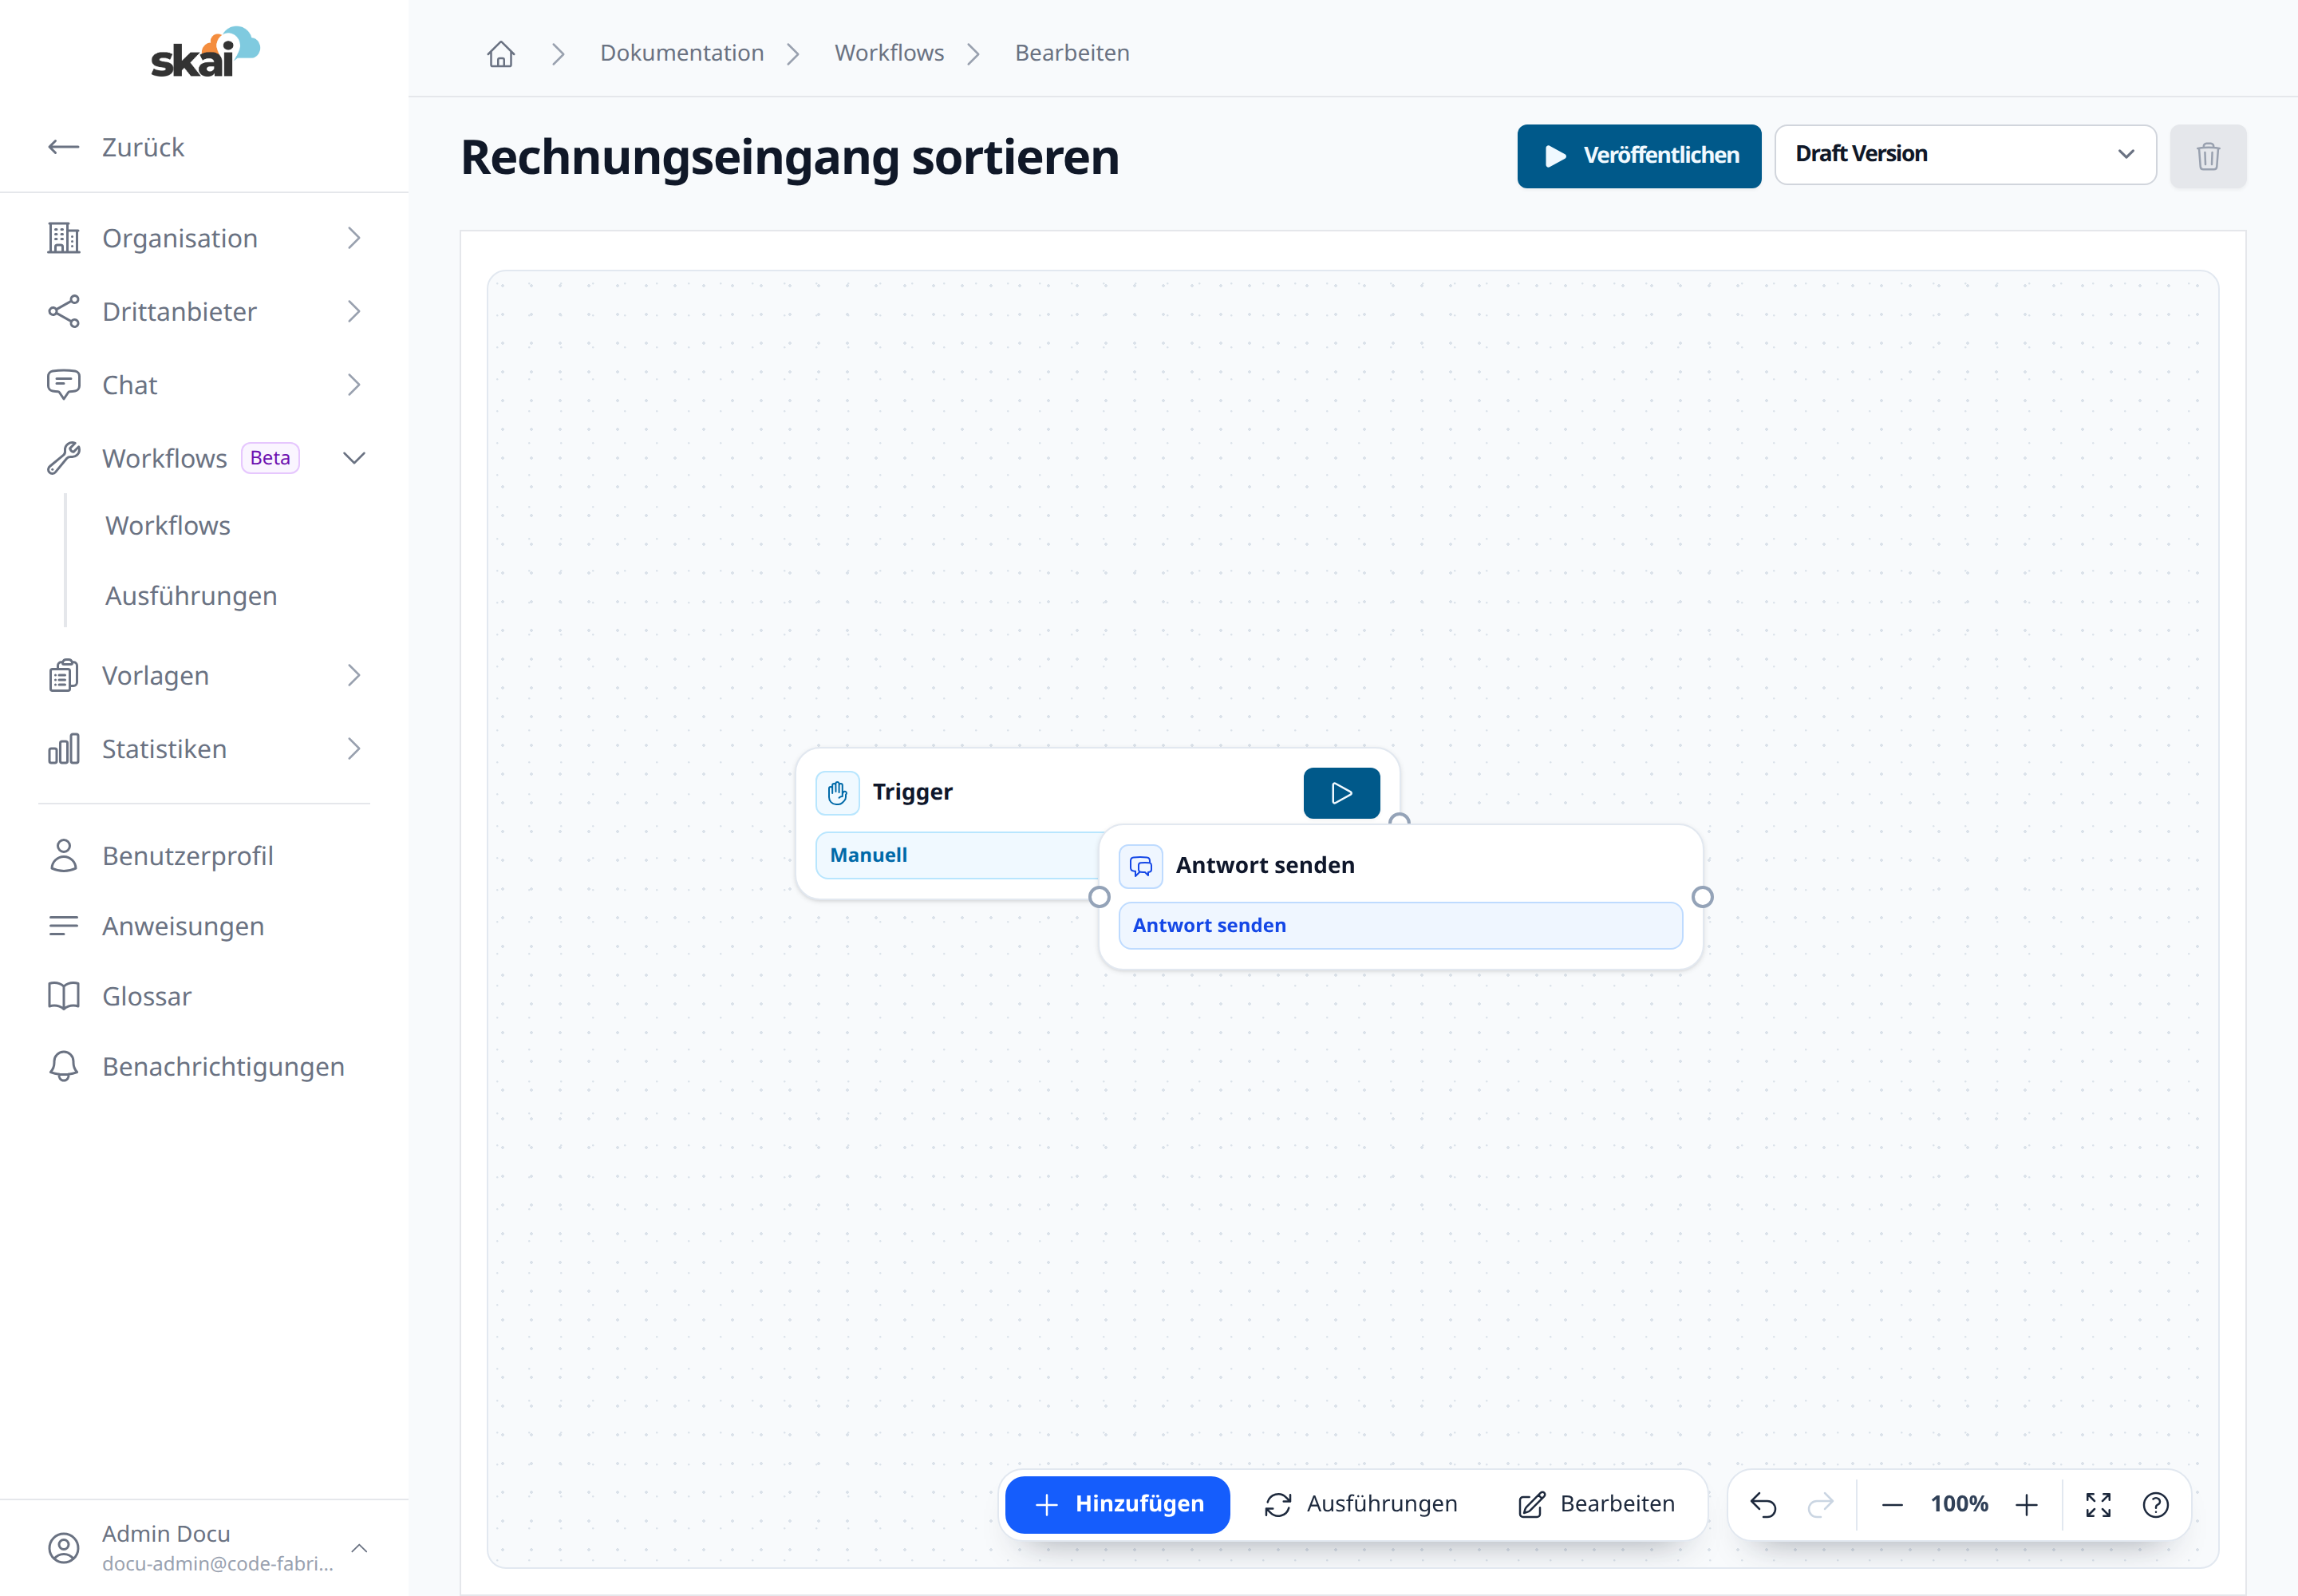
Task: Click the right output connector of Antwort senden
Action: point(1703,897)
